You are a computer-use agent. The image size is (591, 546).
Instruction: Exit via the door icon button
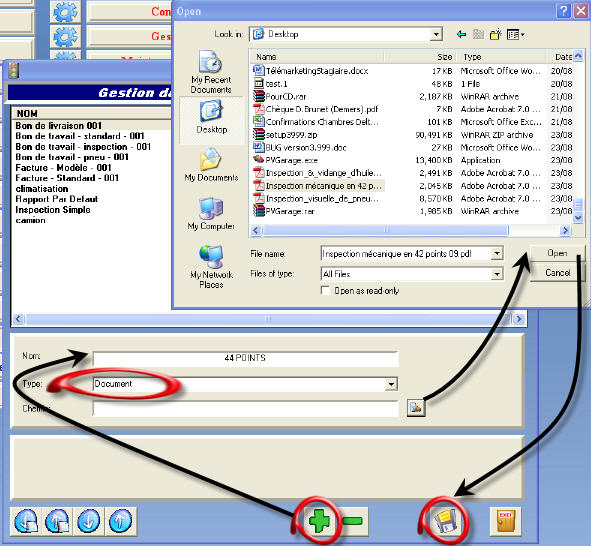[505, 521]
